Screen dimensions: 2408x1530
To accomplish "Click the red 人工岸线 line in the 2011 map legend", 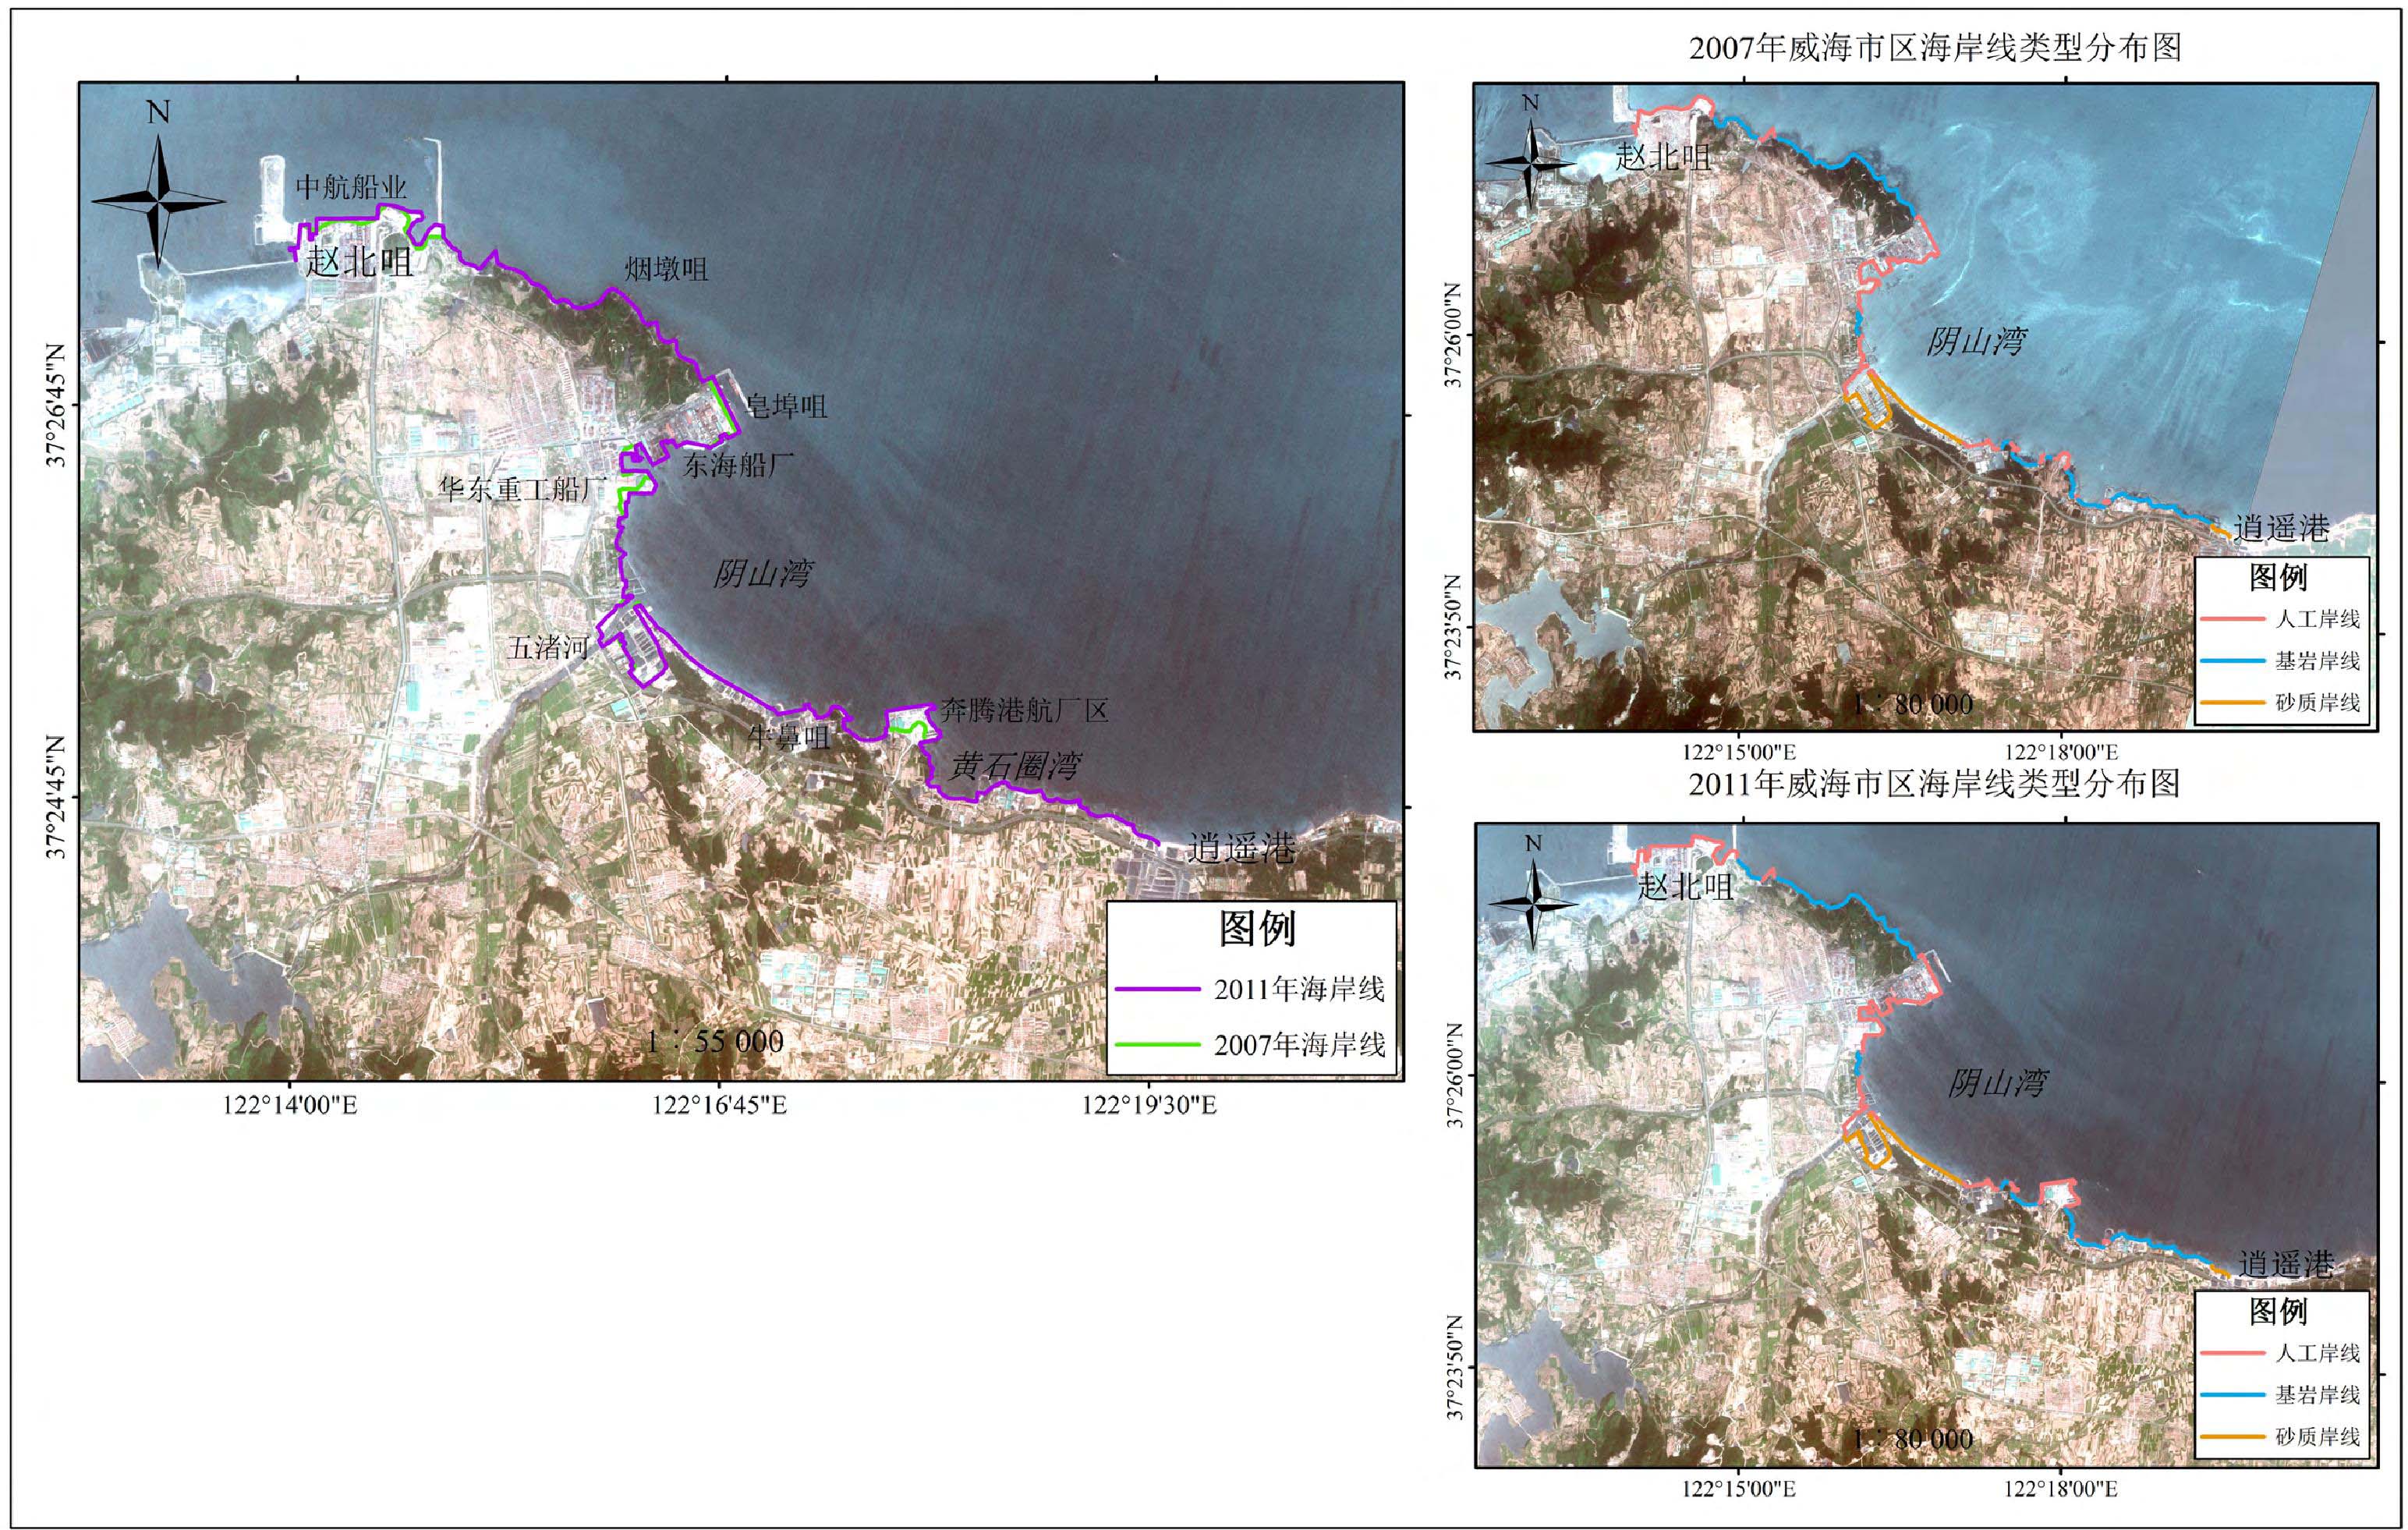I will click(2232, 1353).
